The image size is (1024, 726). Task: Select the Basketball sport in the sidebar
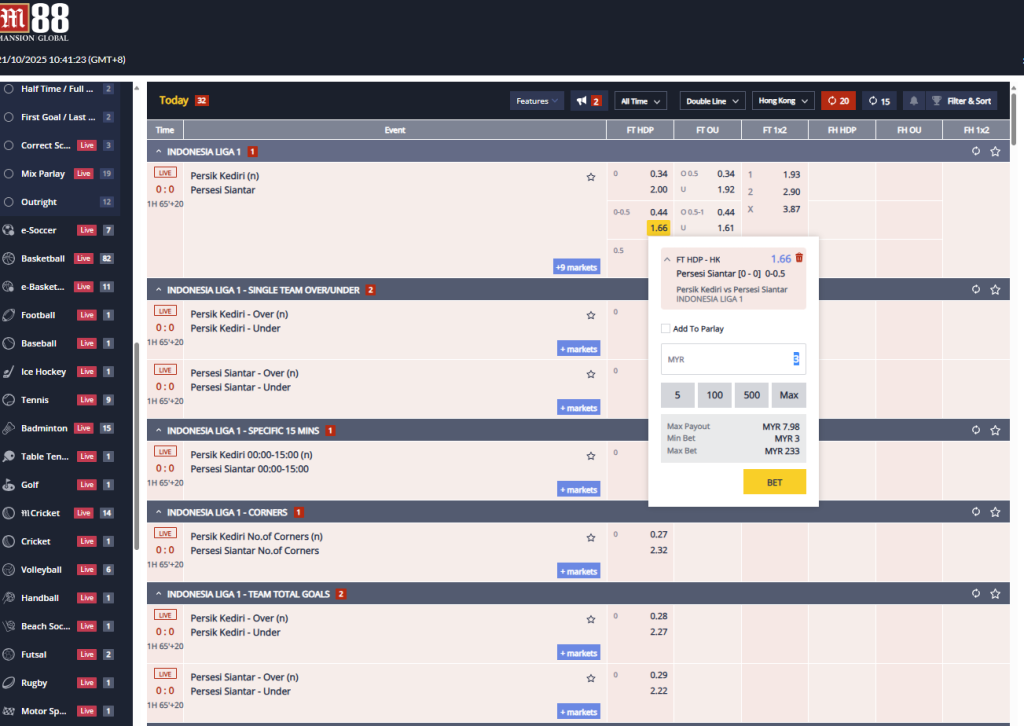pos(45,258)
